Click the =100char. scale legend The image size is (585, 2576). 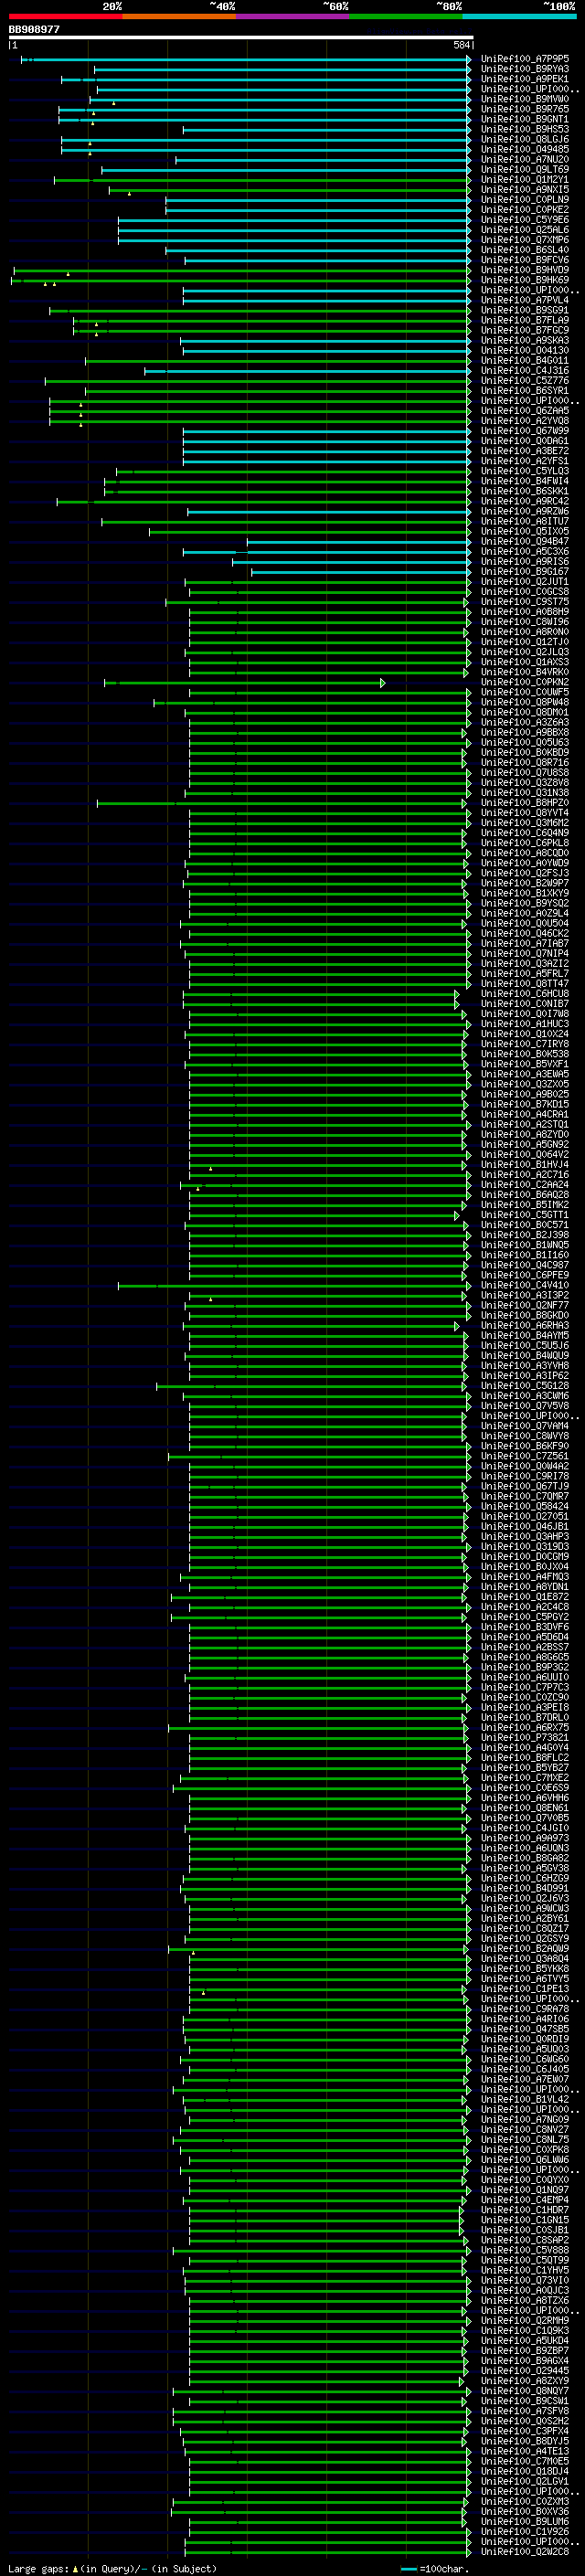(434, 2569)
